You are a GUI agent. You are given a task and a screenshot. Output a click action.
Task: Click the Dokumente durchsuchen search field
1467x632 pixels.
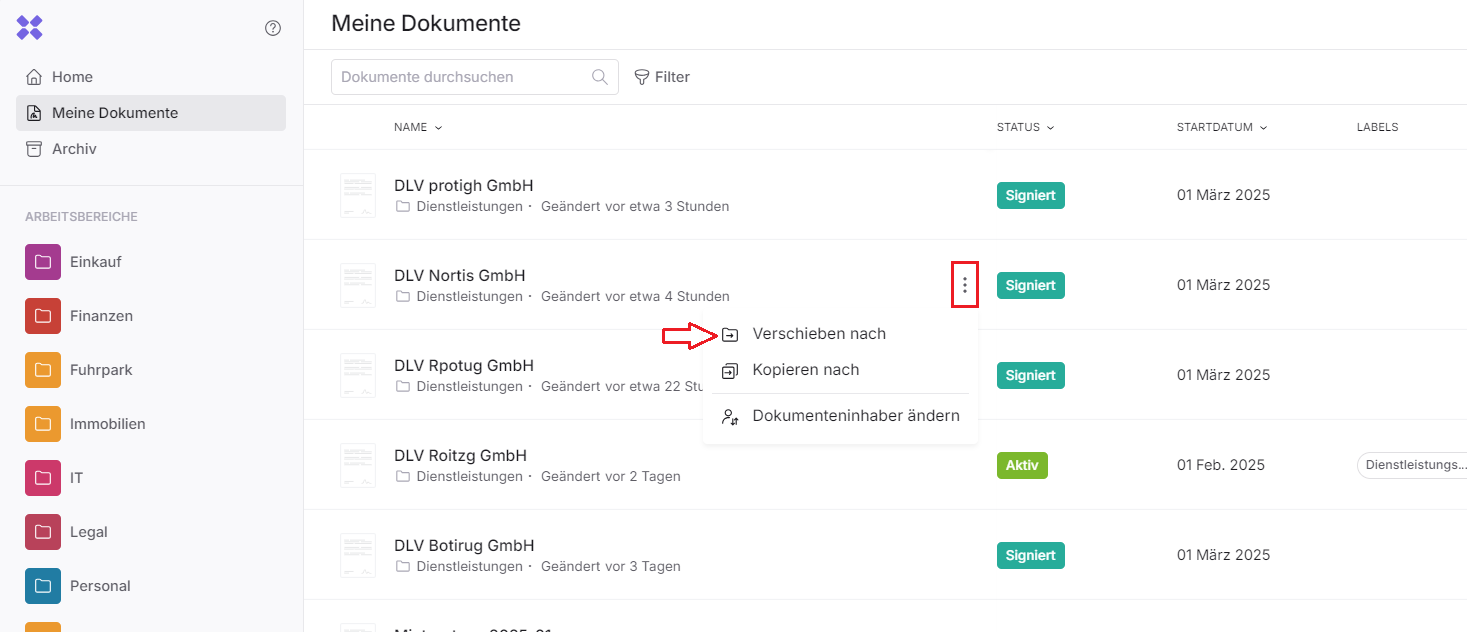[463, 77]
